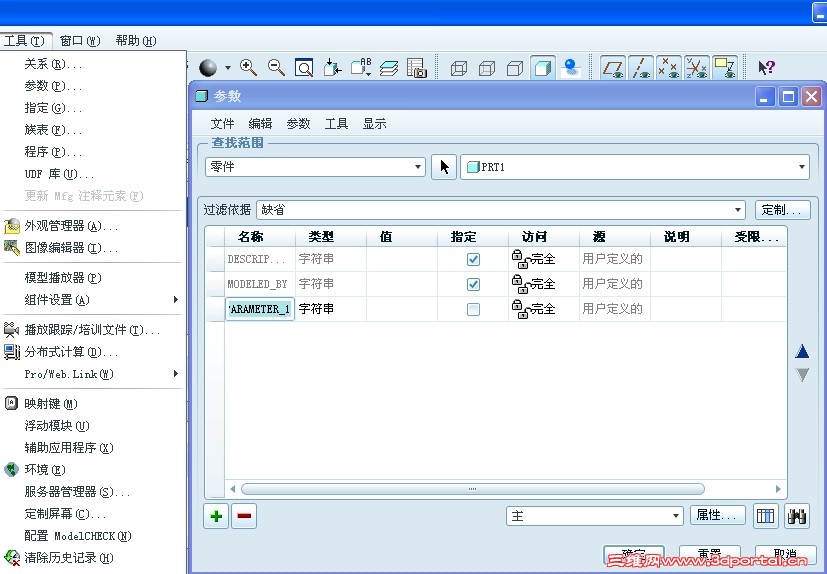Uncheck 指定 checkbox for DESCRIP row
The width and height of the screenshot is (827, 574).
pos(473,259)
